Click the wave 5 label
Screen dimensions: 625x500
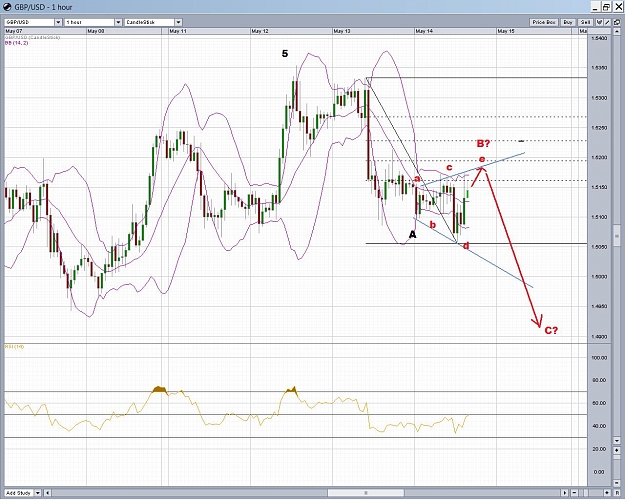[x=285, y=53]
